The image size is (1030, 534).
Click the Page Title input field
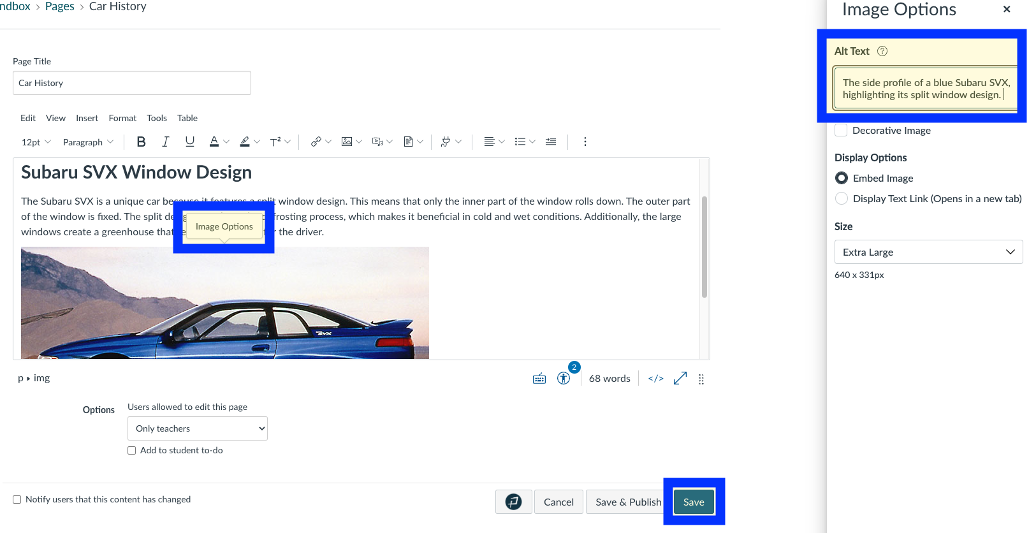coord(131,83)
